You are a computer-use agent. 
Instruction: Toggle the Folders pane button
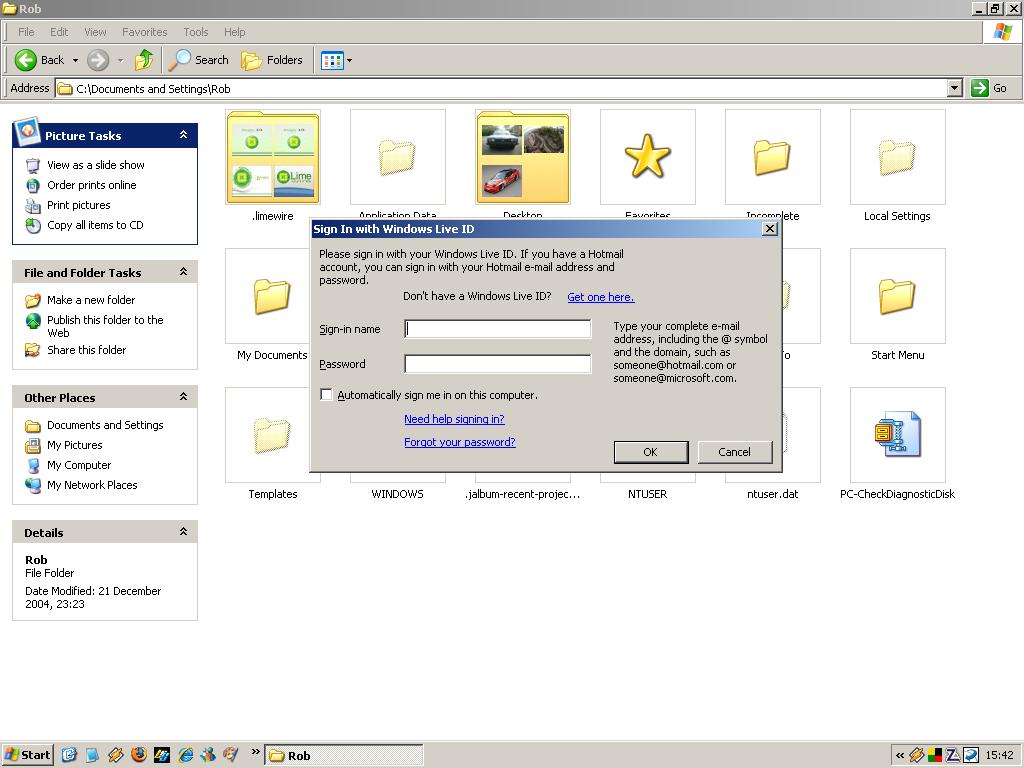pos(272,60)
